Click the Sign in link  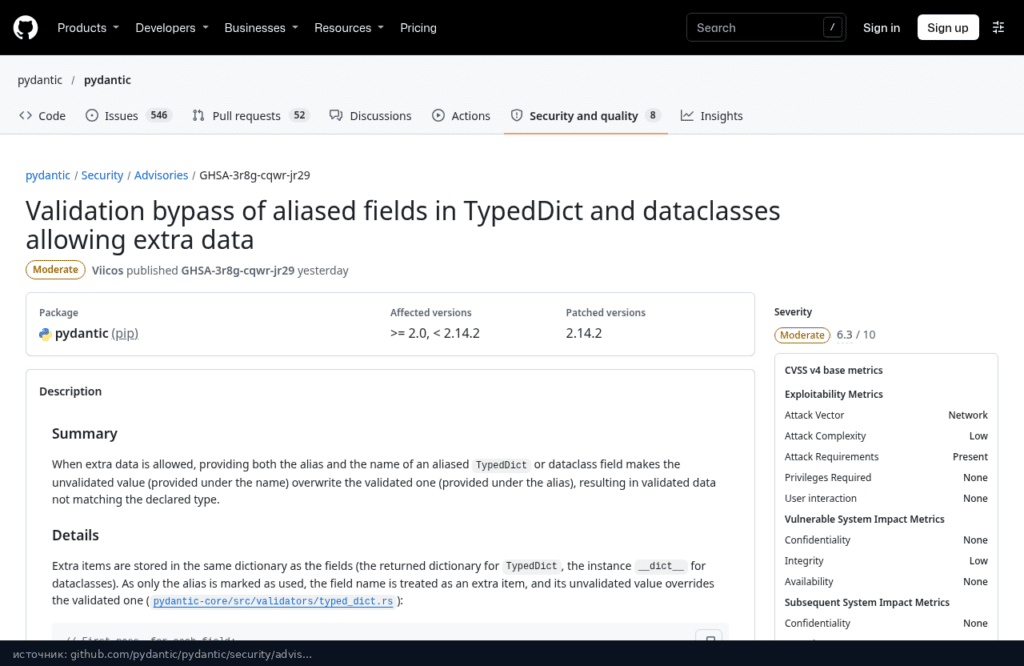pos(881,27)
